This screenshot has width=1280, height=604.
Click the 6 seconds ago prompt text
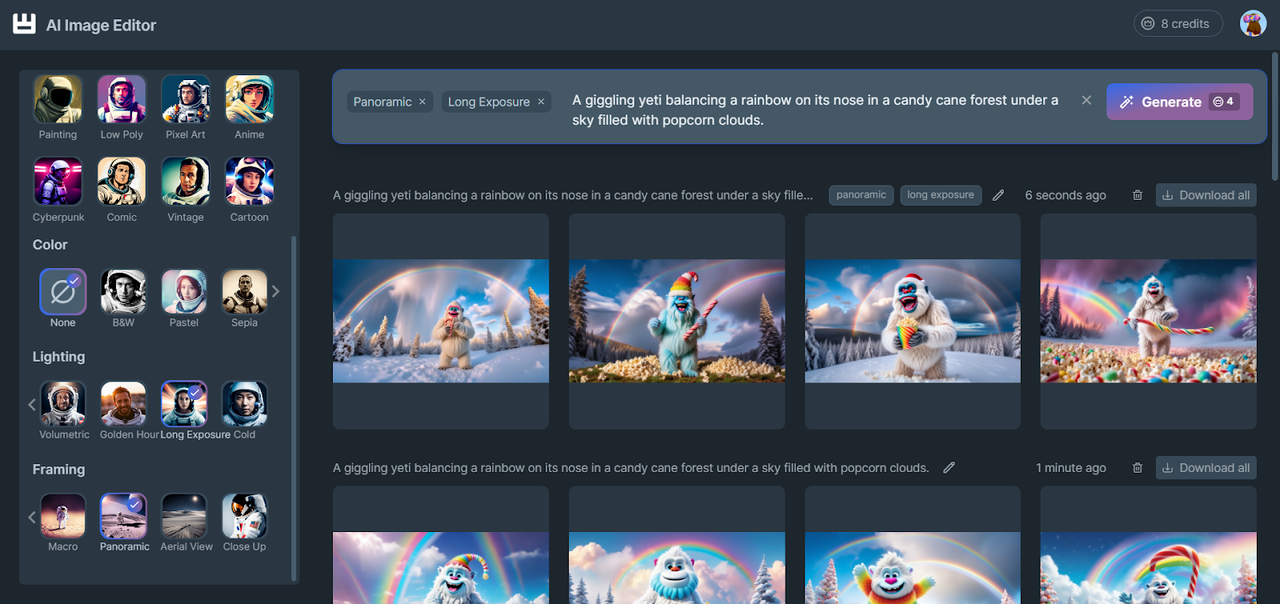[573, 195]
